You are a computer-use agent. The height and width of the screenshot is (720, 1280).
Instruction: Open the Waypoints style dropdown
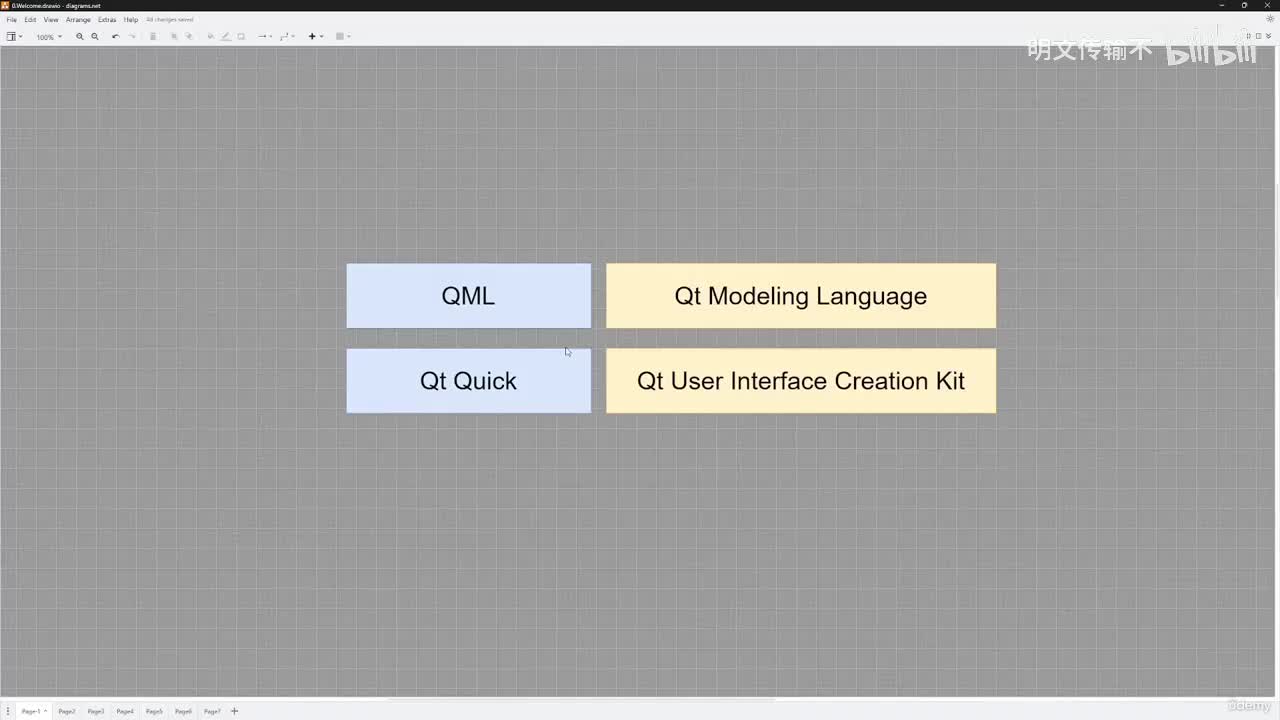coord(287,37)
